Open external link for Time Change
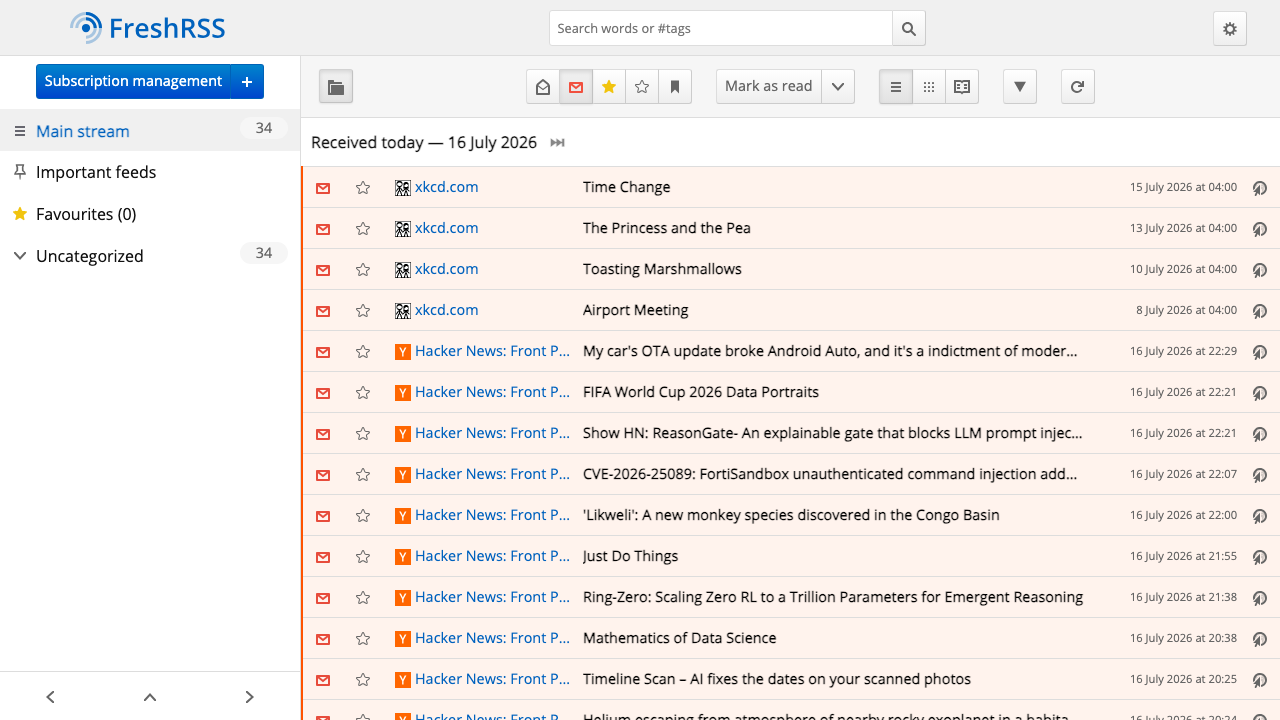 (1260, 188)
